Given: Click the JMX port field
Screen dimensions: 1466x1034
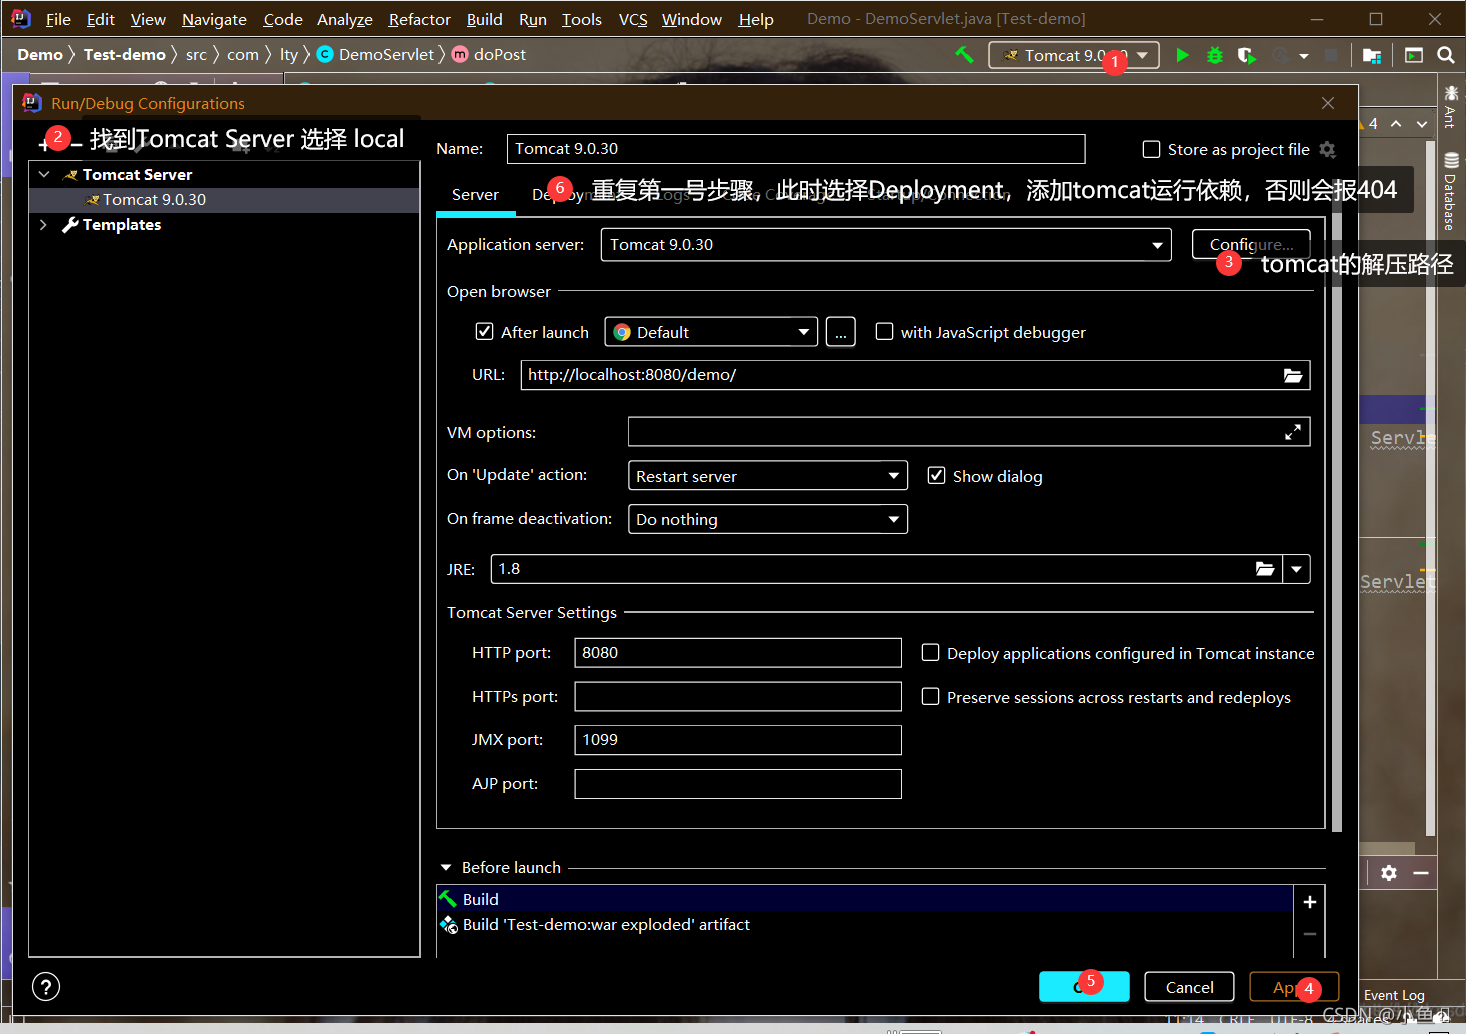Looking at the screenshot, I should point(738,740).
